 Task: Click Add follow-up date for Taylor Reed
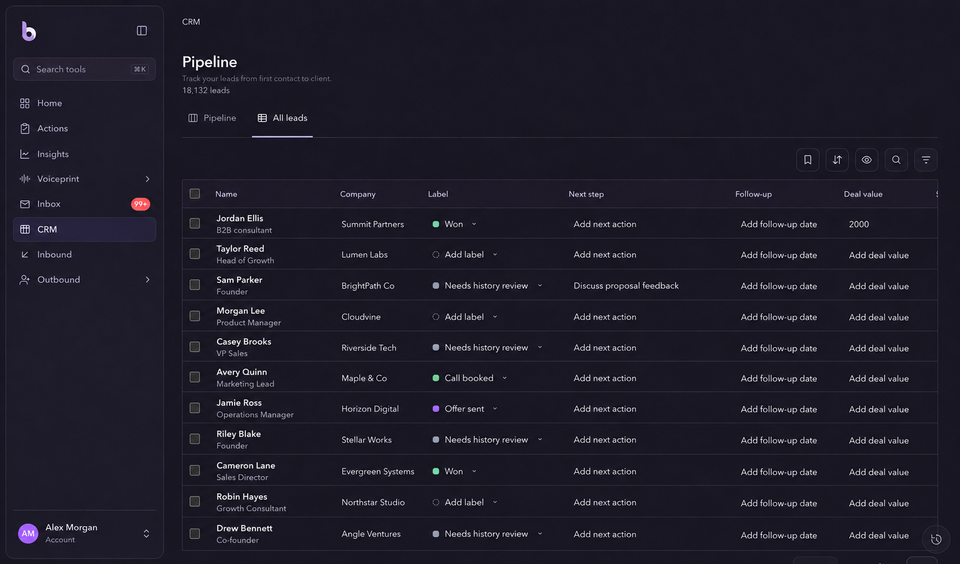point(779,255)
